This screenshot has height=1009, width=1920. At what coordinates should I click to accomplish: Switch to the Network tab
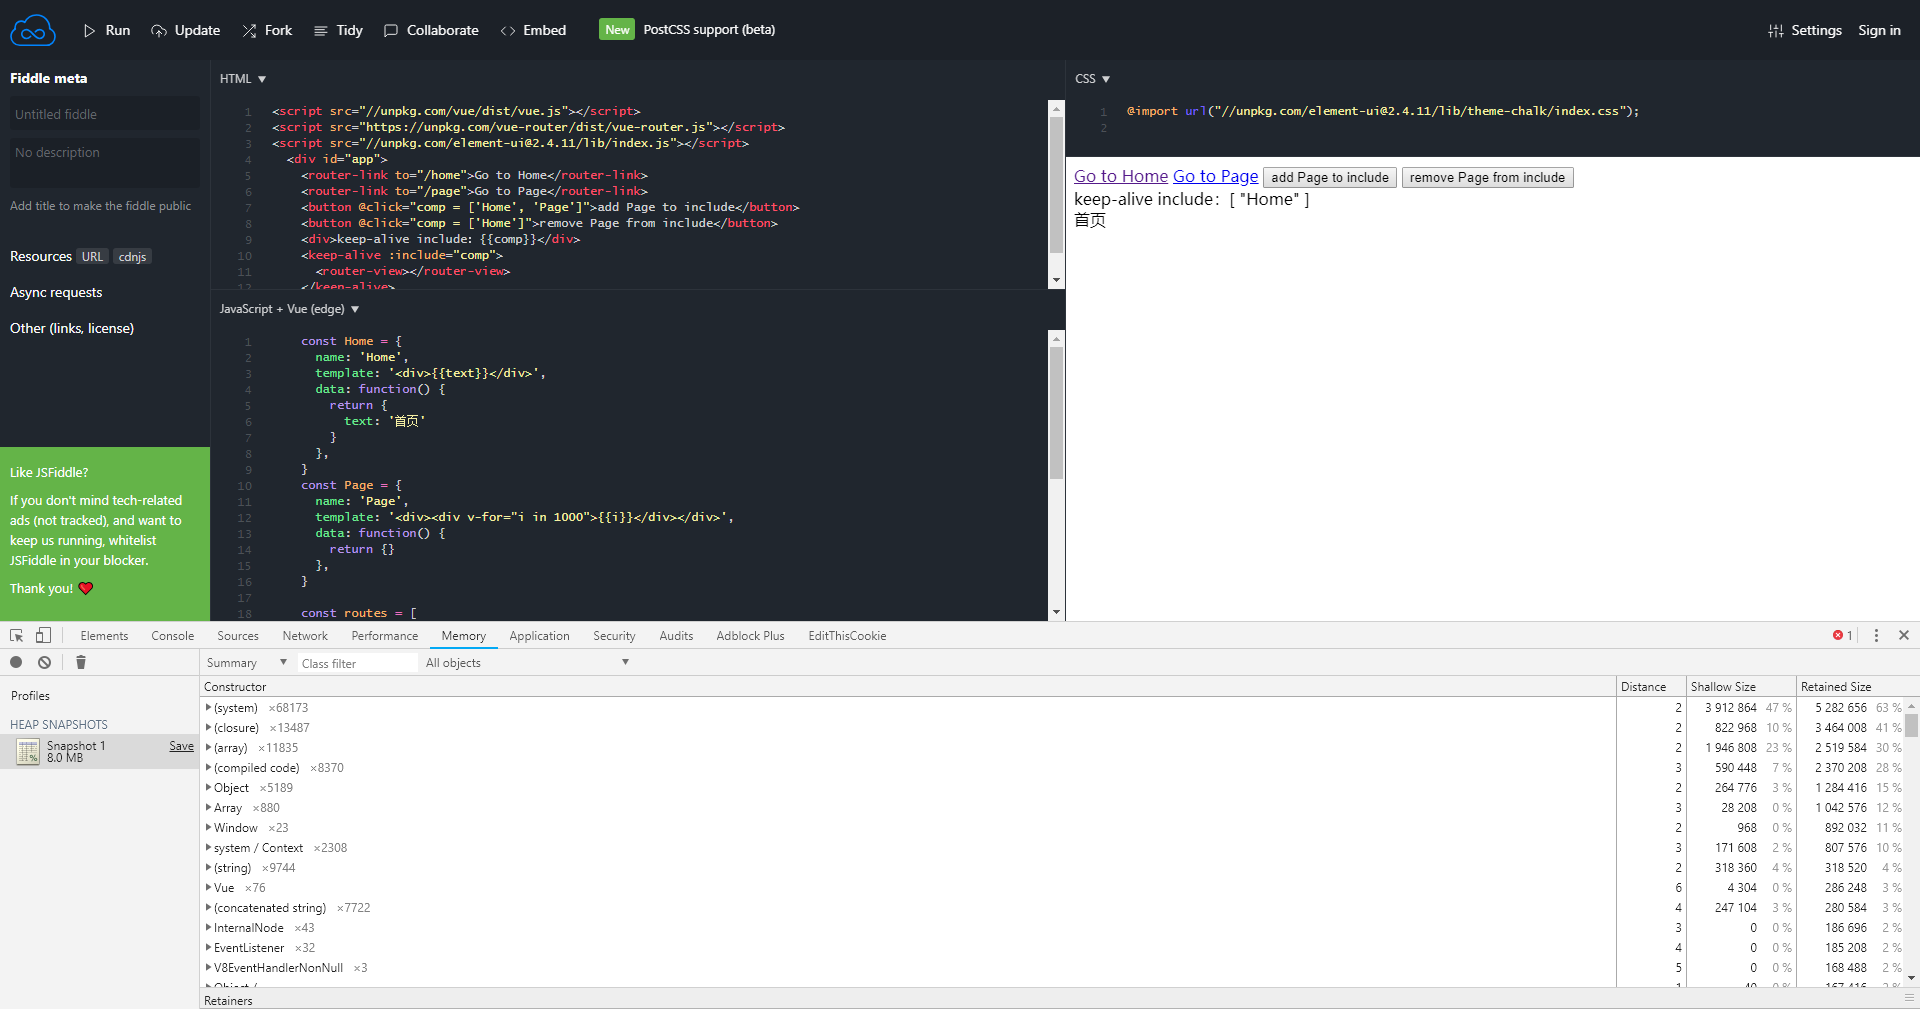tap(305, 636)
